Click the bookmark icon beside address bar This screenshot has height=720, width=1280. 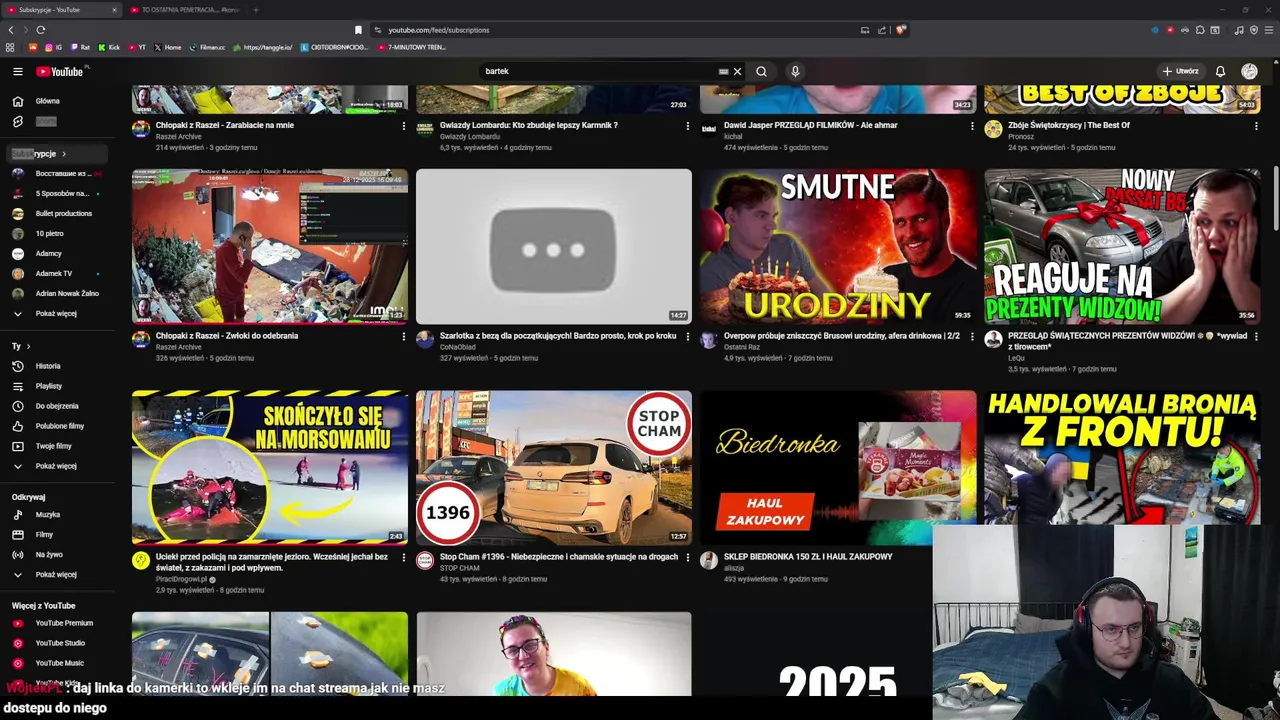(358, 30)
